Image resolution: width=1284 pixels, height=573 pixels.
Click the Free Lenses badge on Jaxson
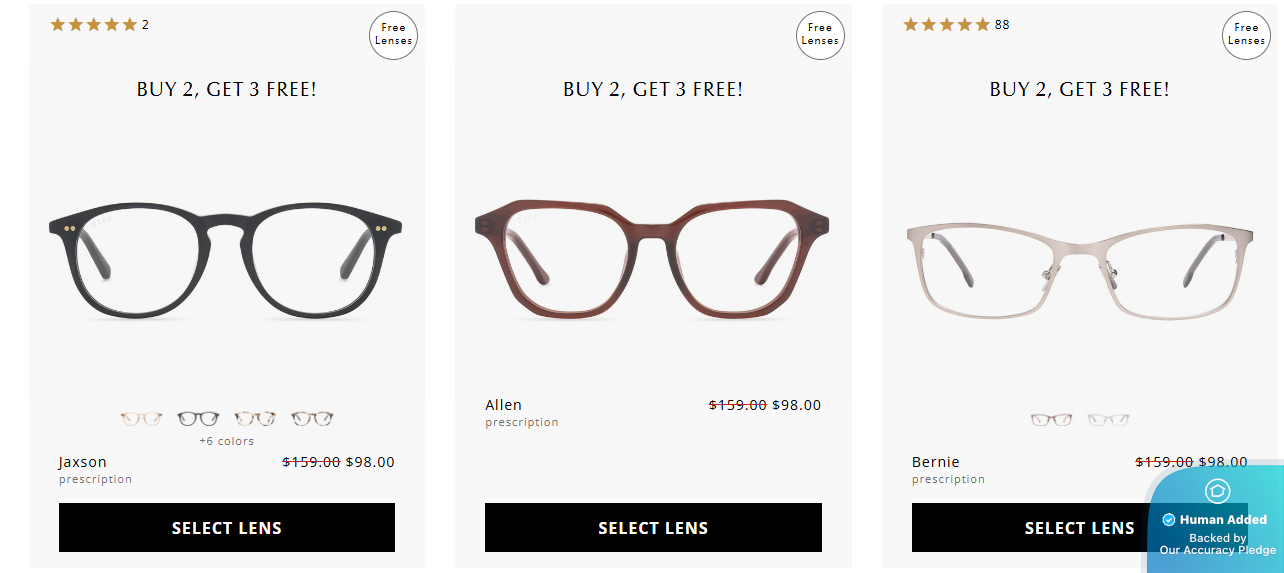[393, 35]
